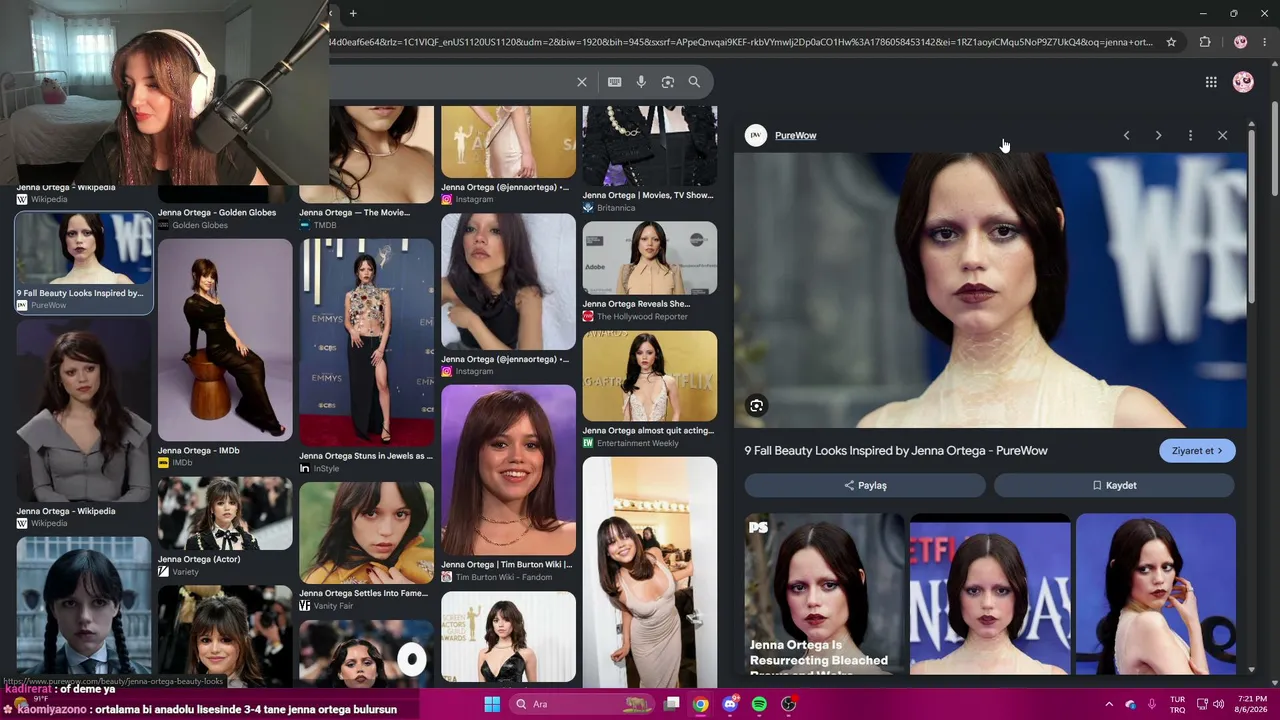This screenshot has width=1280, height=720.
Task: Open the Google account avatar
Action: tap(1243, 82)
